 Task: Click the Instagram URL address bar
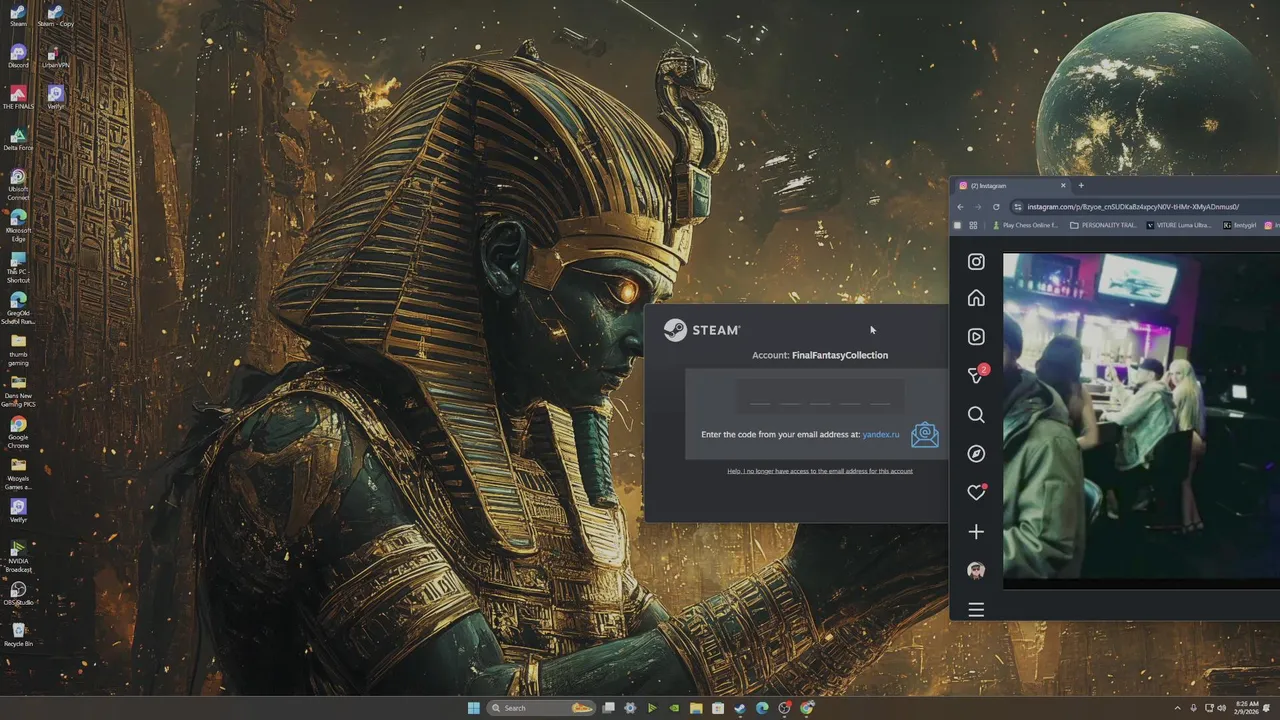click(x=1145, y=207)
